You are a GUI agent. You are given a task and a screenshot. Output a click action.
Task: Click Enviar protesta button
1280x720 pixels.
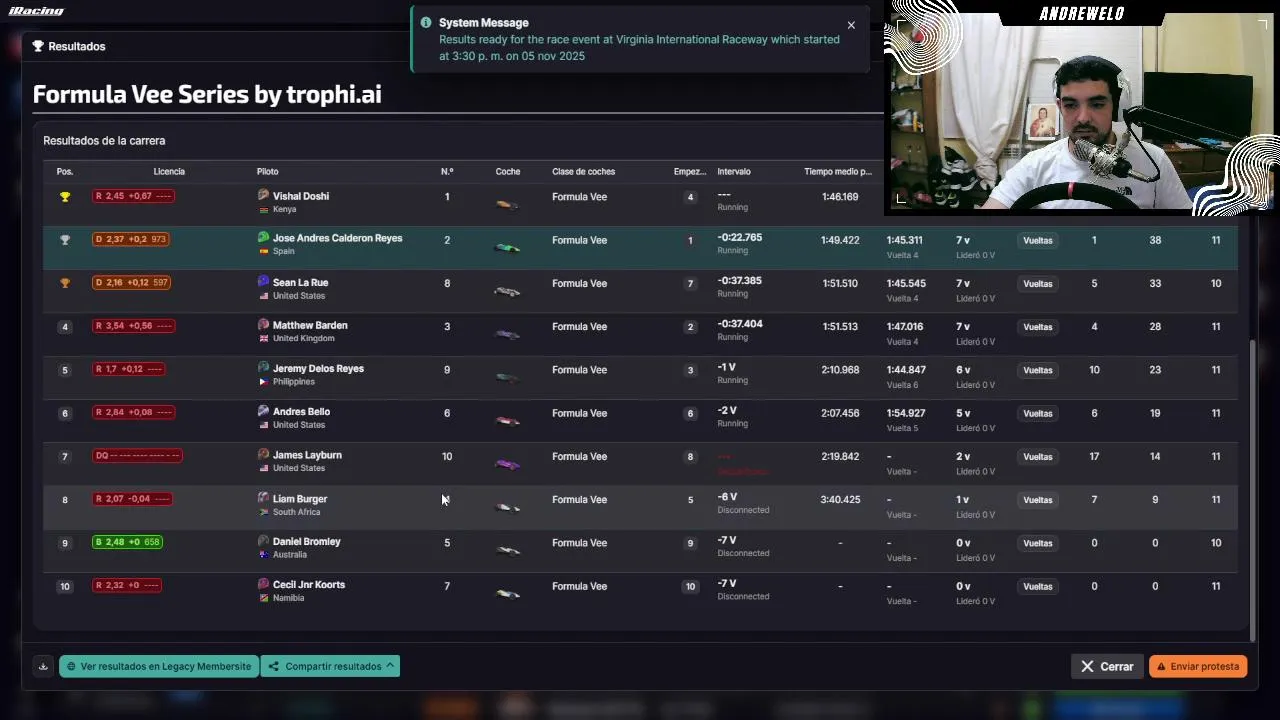click(x=1198, y=666)
